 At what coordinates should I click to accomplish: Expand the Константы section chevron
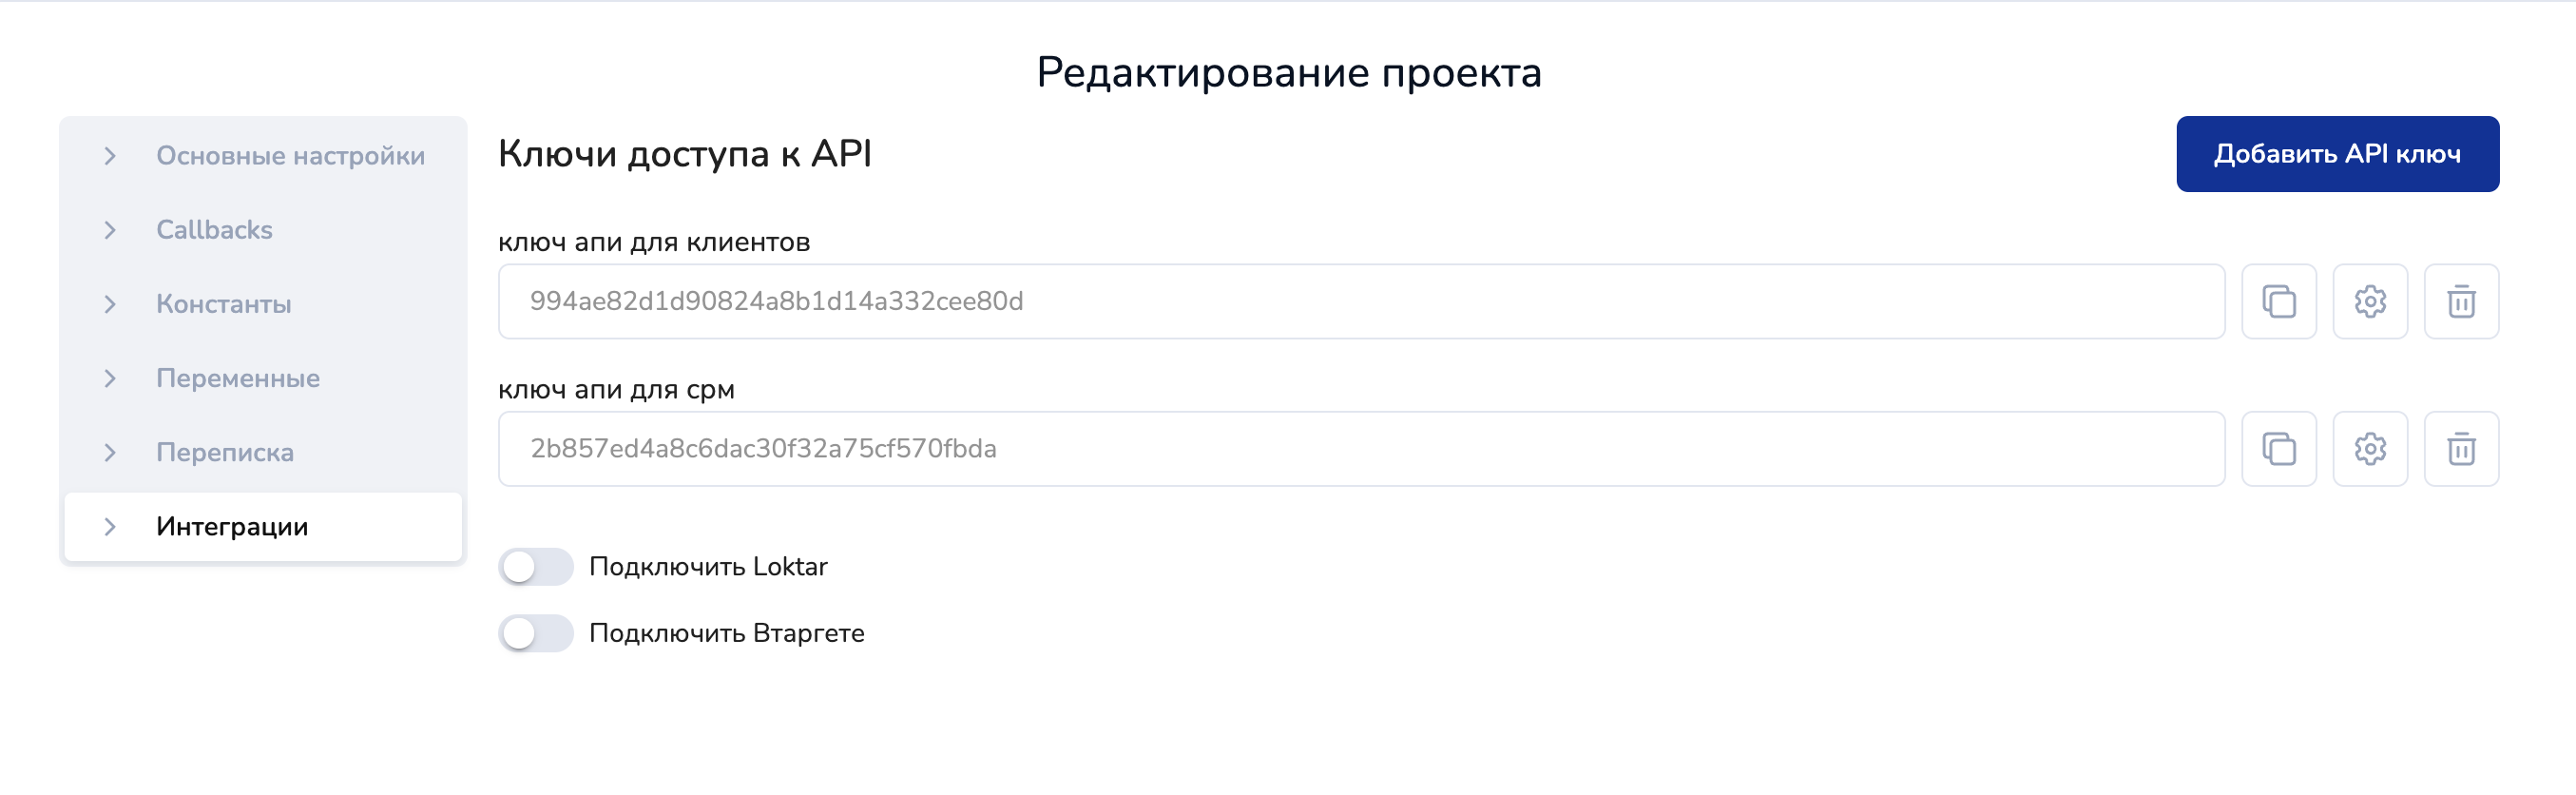(110, 304)
